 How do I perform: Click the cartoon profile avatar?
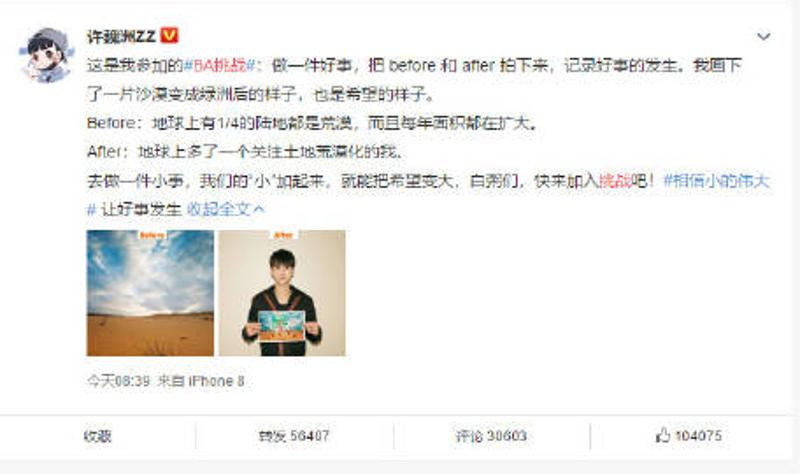(46, 56)
